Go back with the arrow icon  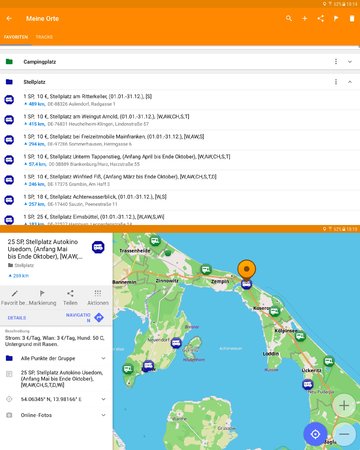click(9, 19)
